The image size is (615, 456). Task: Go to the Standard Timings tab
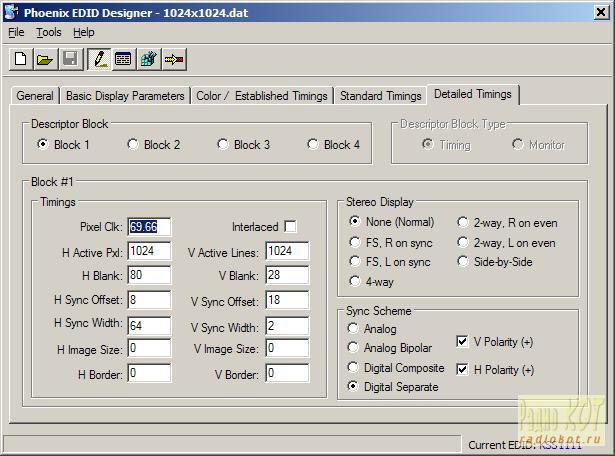click(x=380, y=96)
